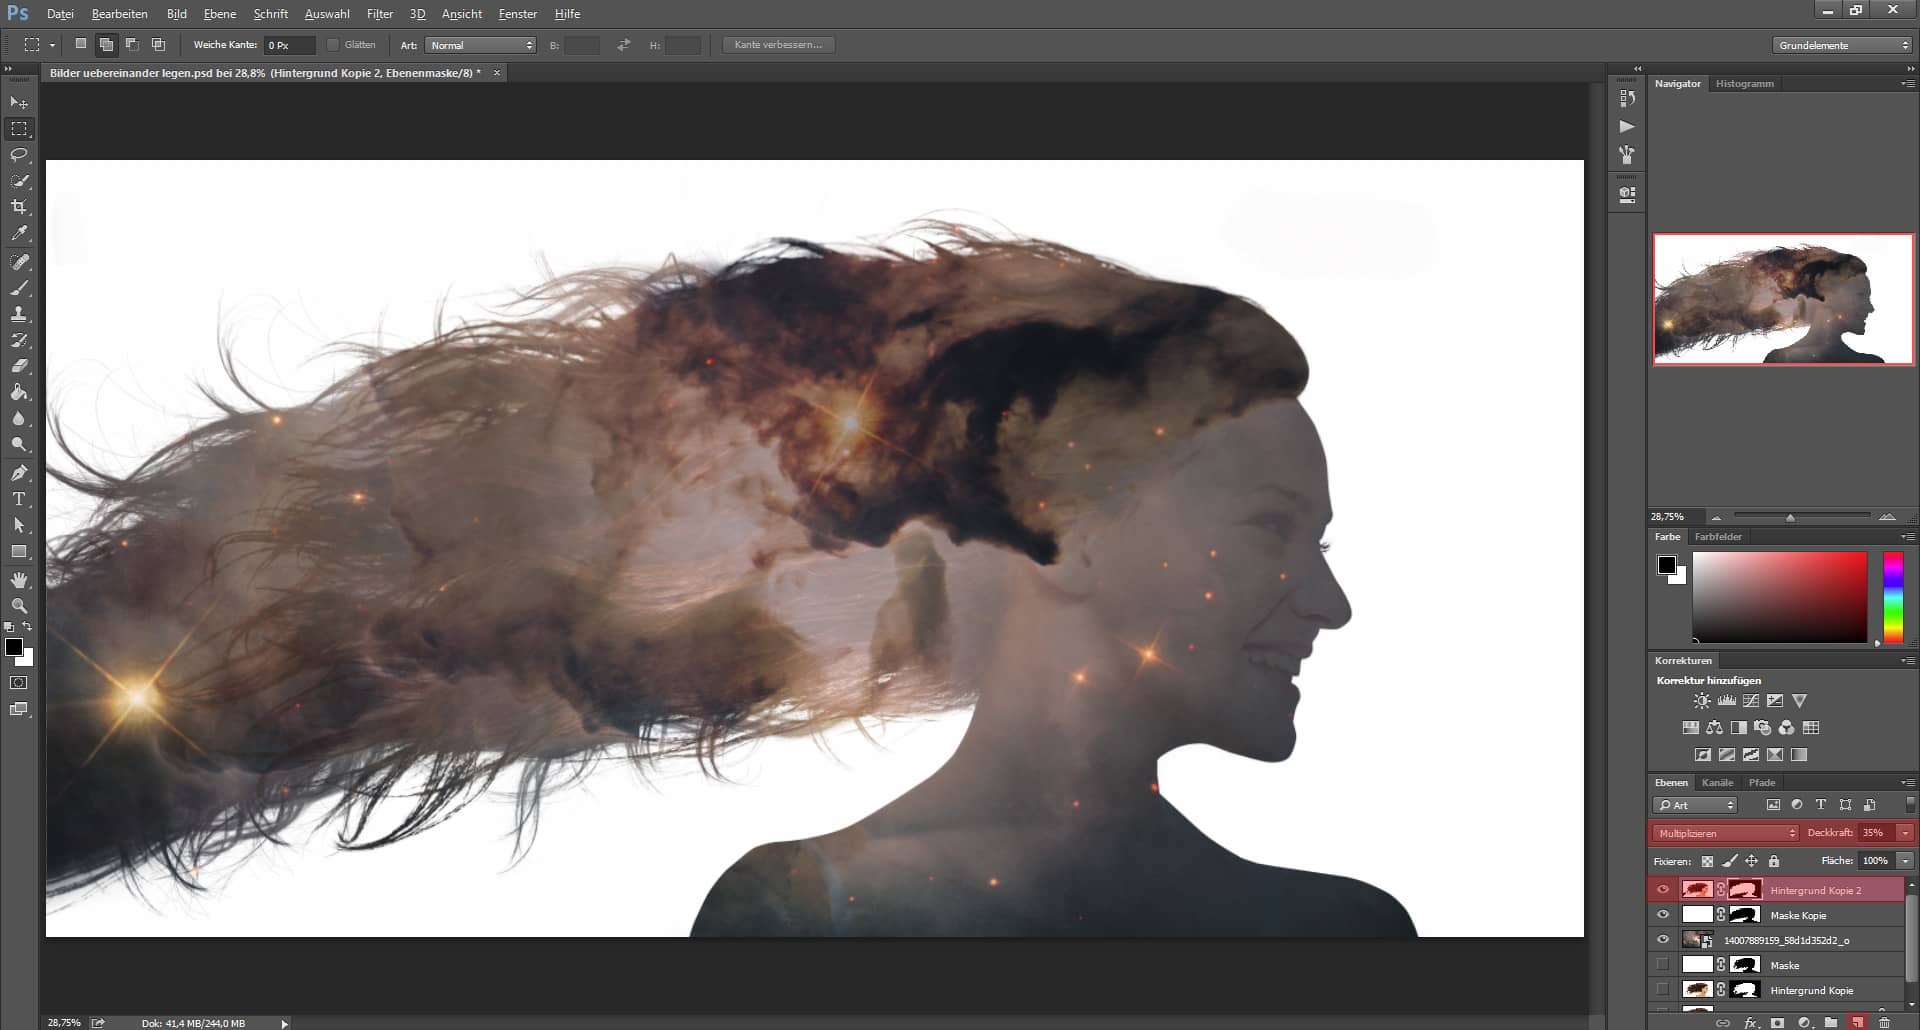
Task: Switch to the Kanäle tab
Action: click(x=1717, y=782)
